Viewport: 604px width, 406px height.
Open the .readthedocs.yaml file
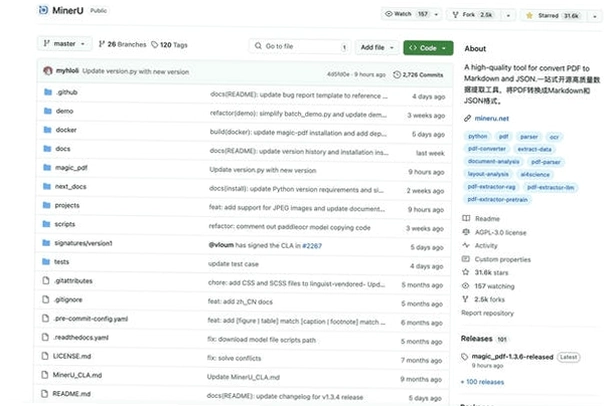pyautogui.click(x=81, y=337)
